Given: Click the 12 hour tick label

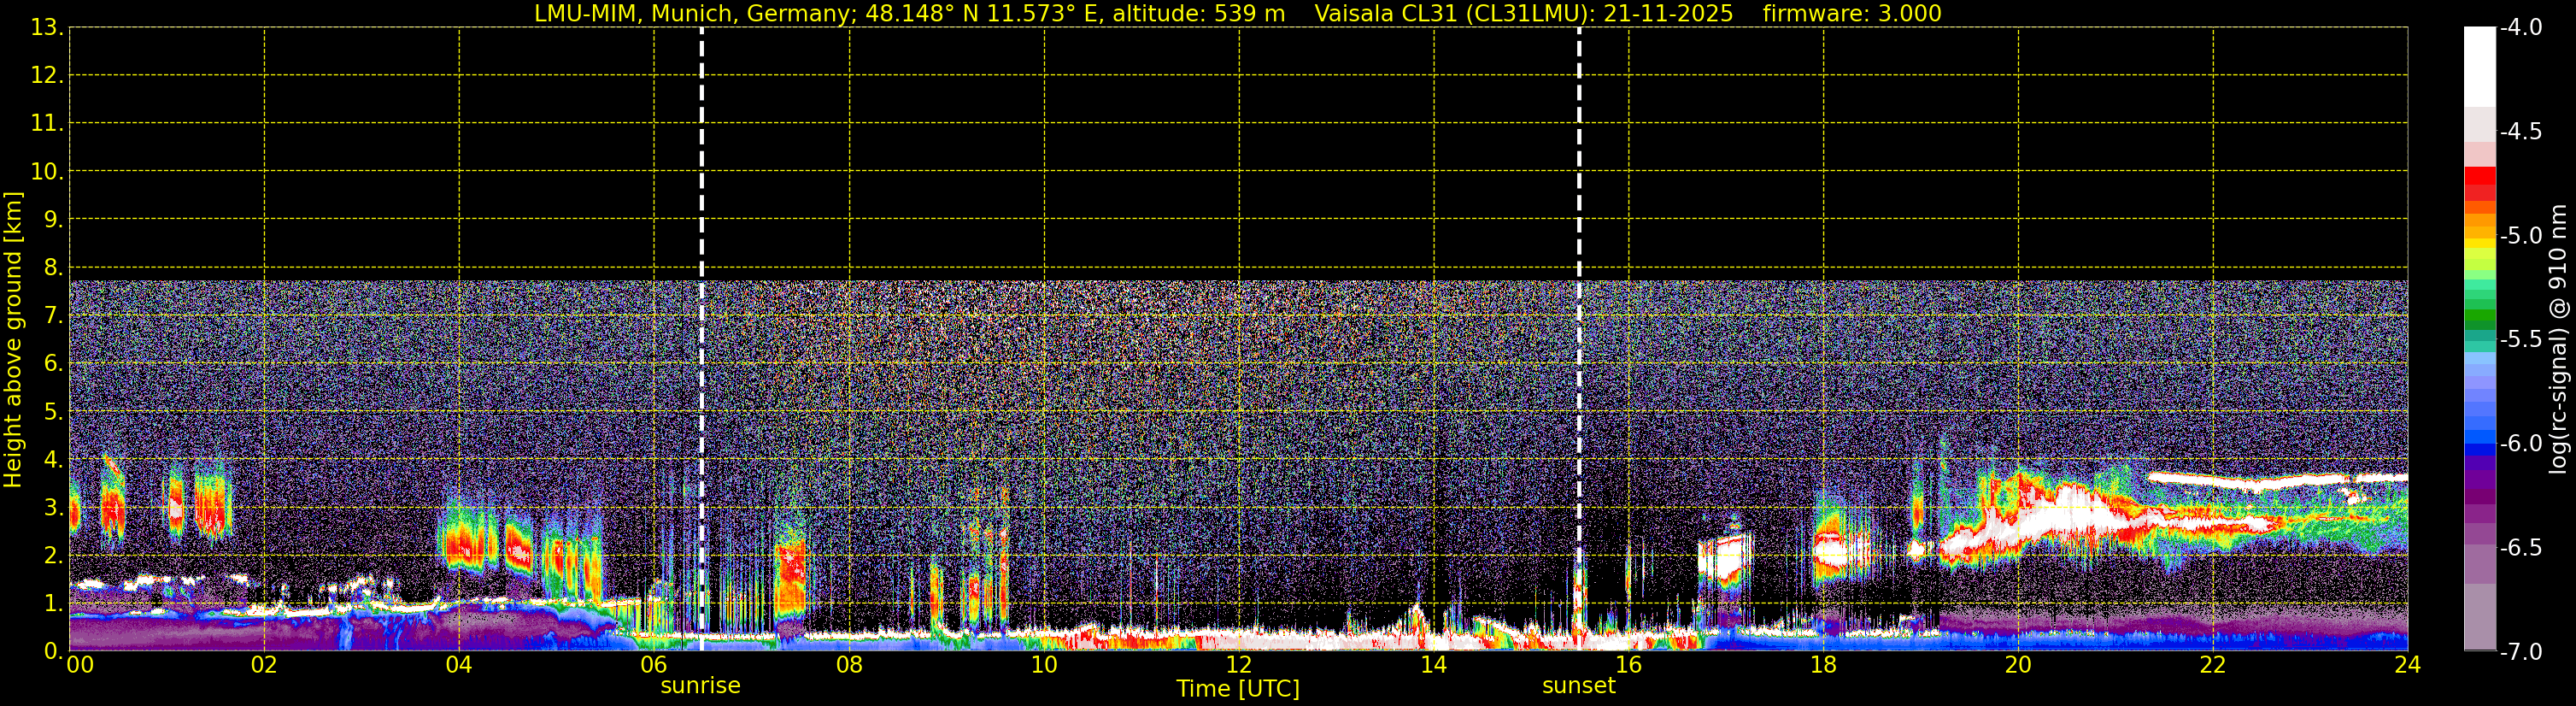Looking at the screenshot, I should tap(1238, 665).
